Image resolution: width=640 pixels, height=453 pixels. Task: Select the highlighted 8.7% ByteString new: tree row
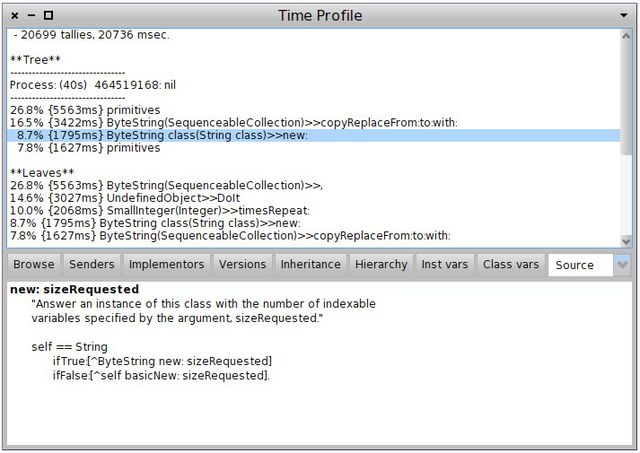(160, 135)
